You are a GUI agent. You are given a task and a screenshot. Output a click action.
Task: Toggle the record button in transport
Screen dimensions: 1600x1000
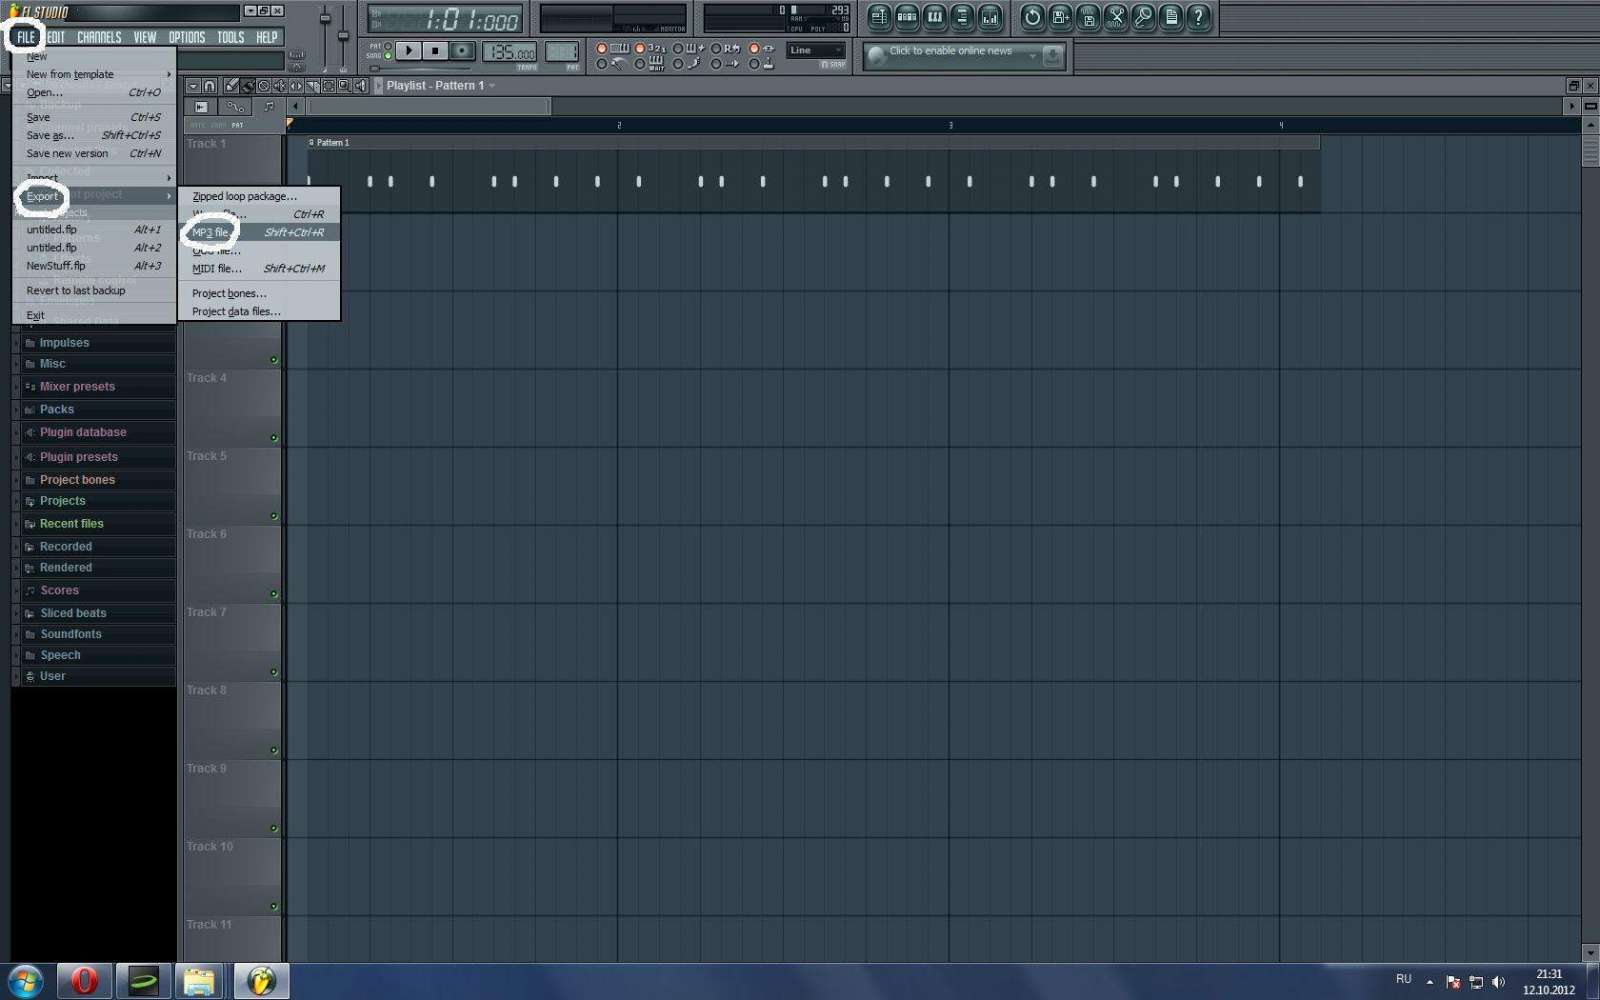pyautogui.click(x=461, y=50)
